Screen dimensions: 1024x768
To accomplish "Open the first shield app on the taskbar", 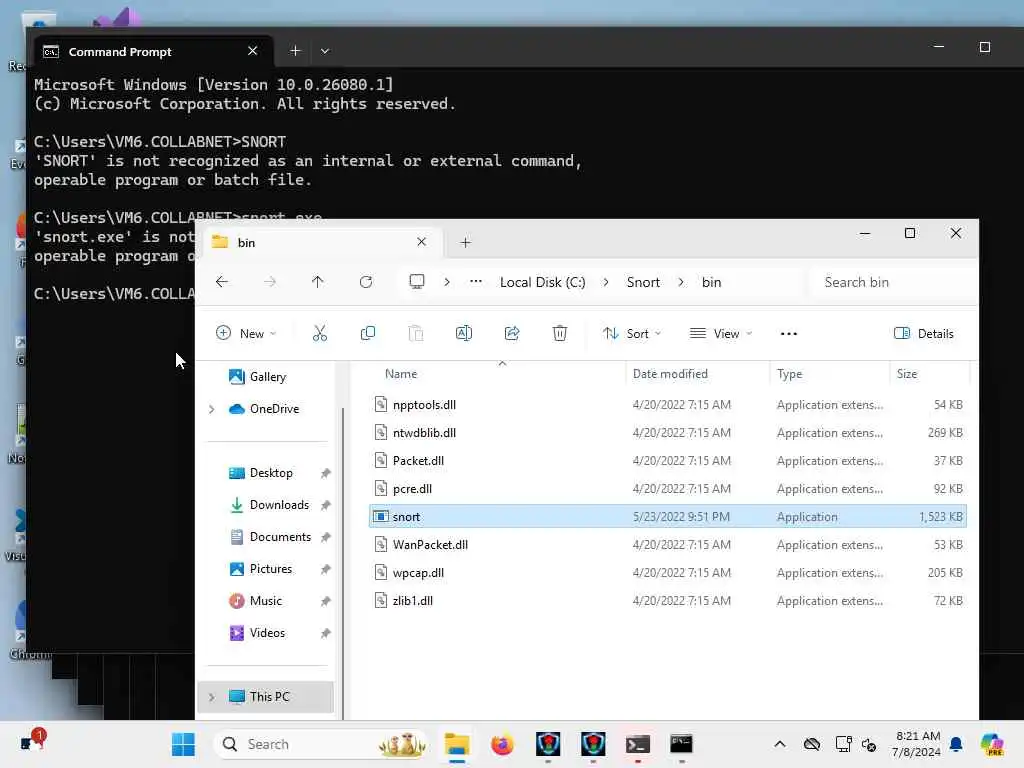I will point(548,744).
